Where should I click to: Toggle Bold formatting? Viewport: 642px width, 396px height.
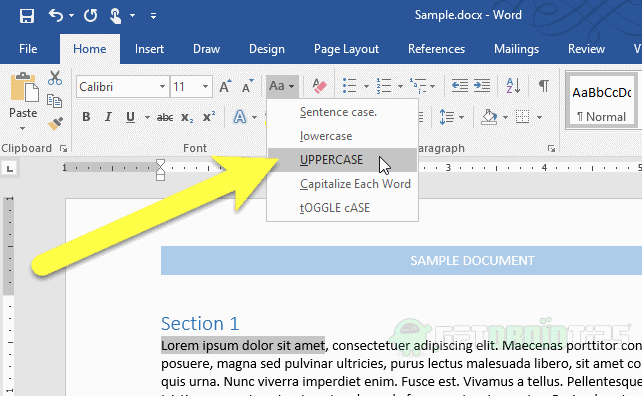tap(86, 117)
